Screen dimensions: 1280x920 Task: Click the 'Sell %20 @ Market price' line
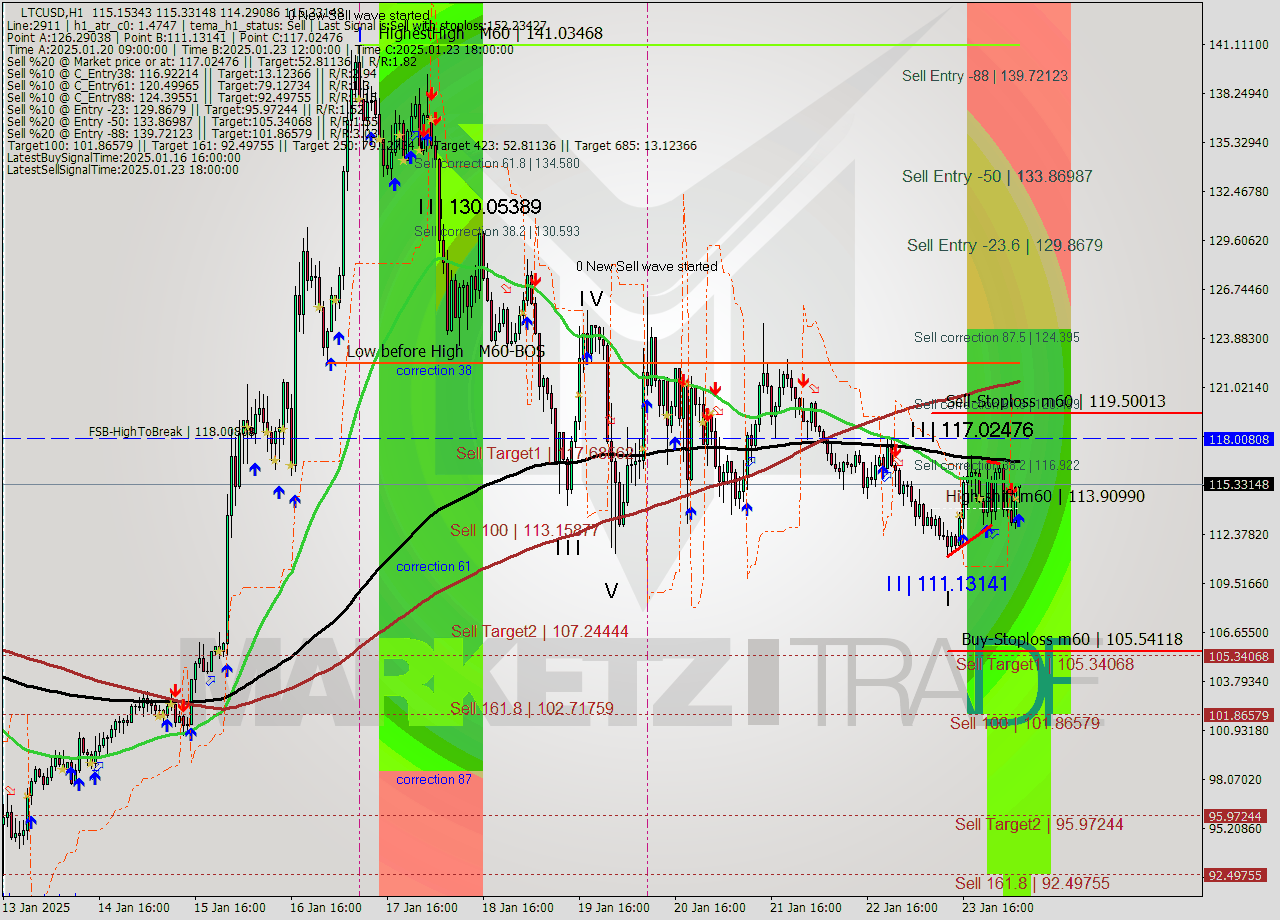point(211,61)
